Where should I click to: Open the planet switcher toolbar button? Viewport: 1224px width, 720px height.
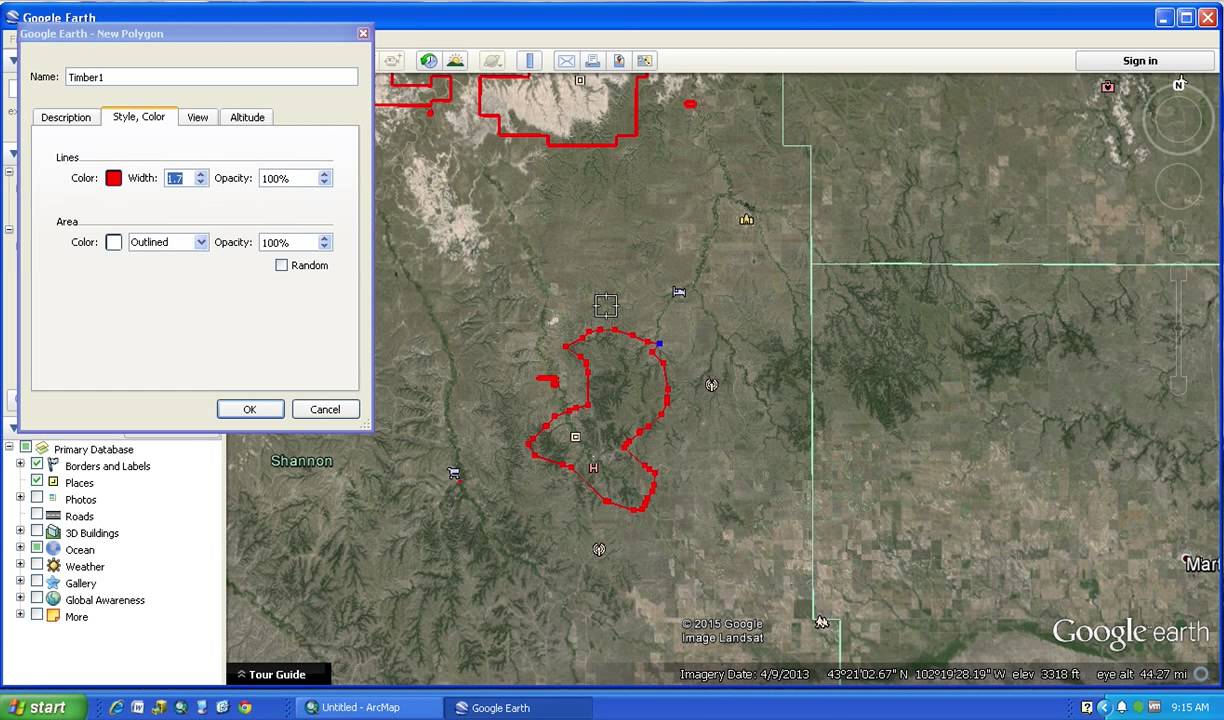[492, 61]
